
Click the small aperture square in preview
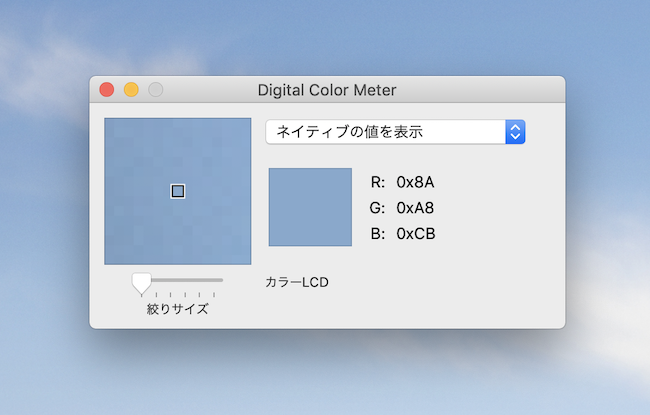coord(178,191)
